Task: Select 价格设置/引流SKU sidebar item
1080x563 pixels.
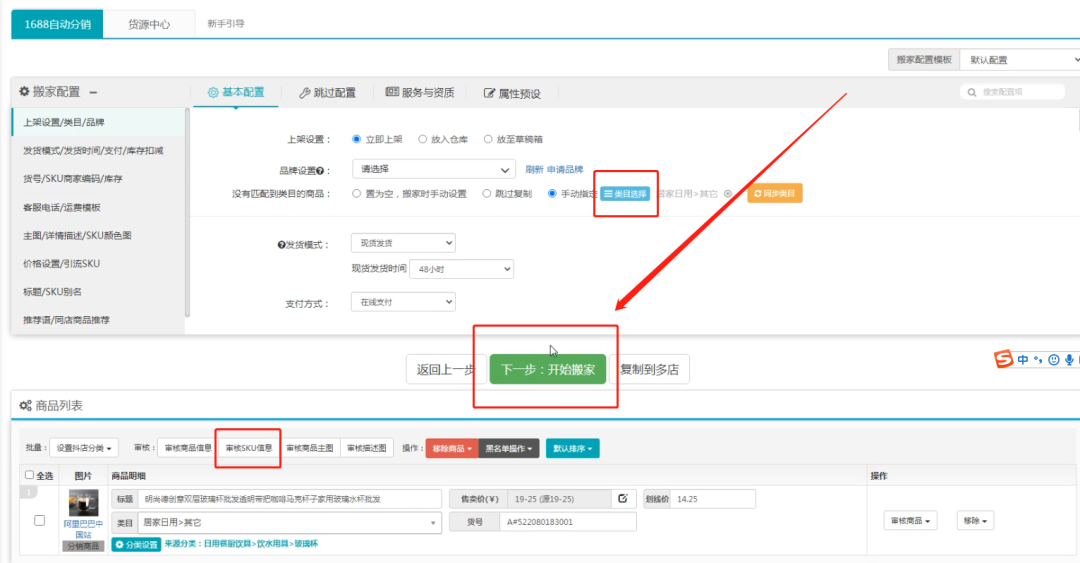Action: 98,263
